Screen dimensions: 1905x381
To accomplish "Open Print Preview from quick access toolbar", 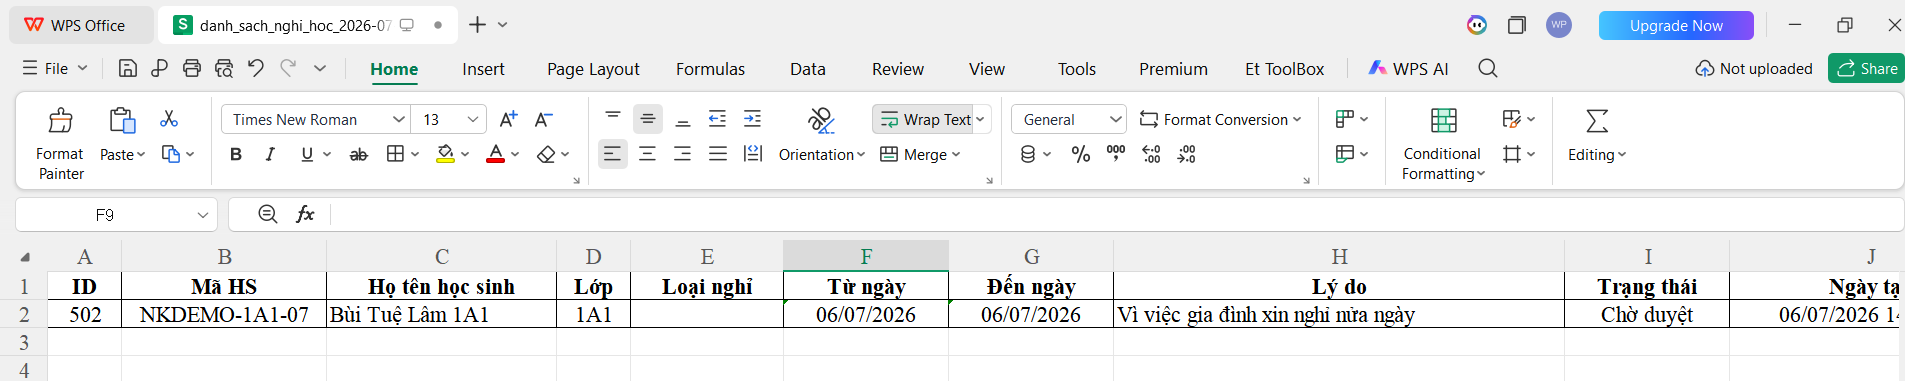I will 224,68.
